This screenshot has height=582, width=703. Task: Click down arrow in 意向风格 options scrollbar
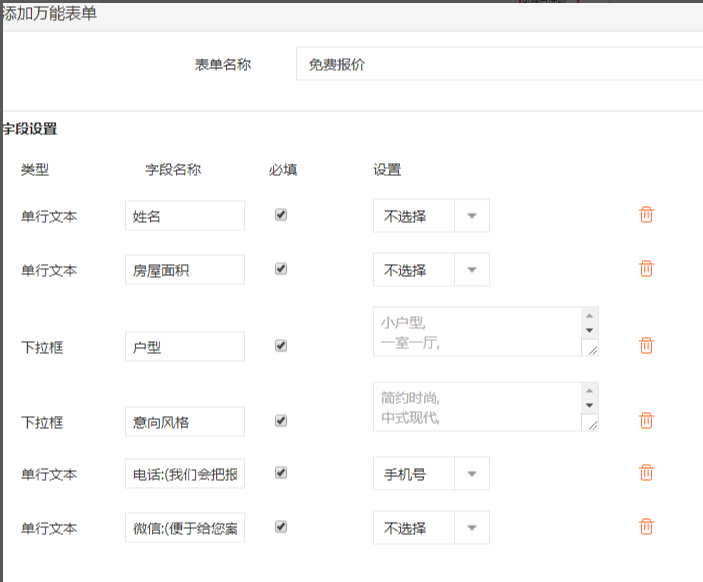pyautogui.click(x=590, y=405)
